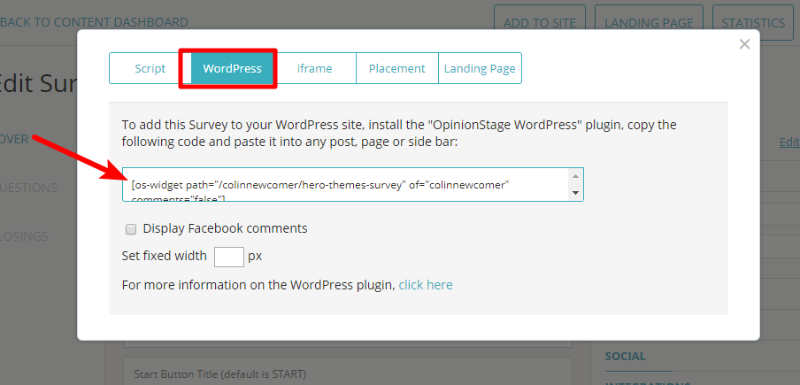Close the embed code dialog
This screenshot has width=800, height=385.
[x=744, y=44]
